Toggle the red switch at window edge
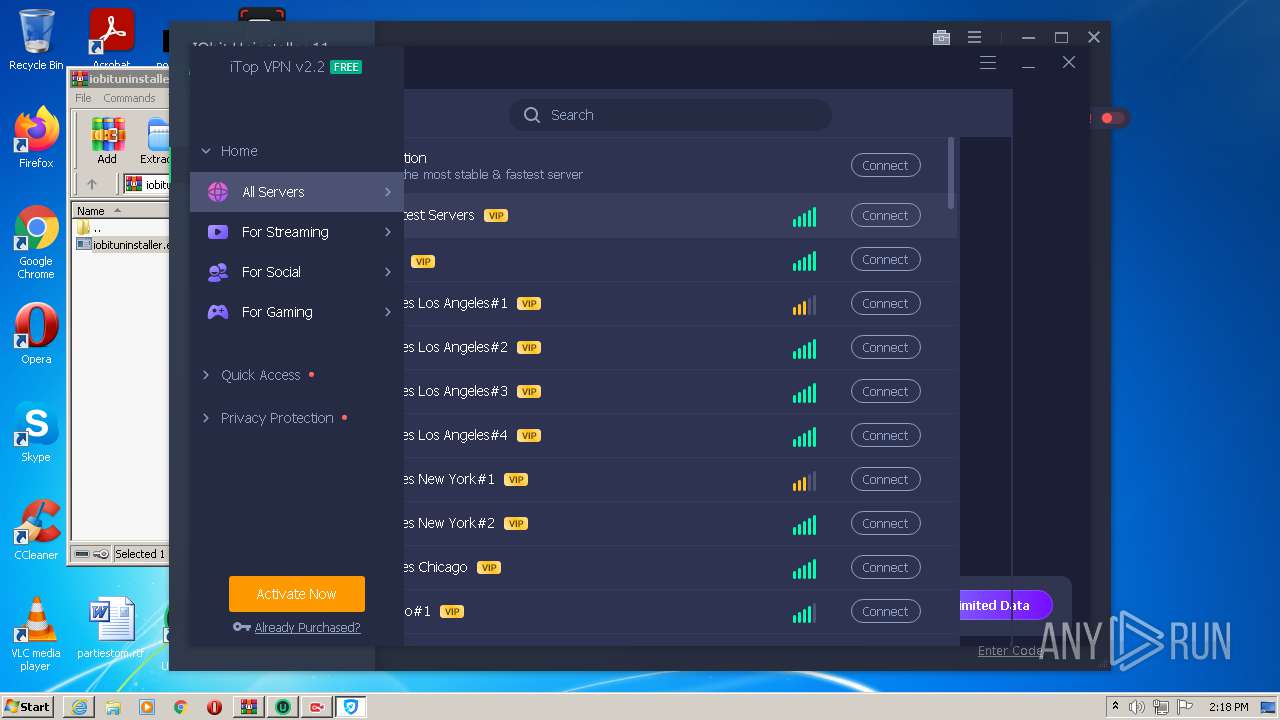The height and width of the screenshot is (720, 1280). pyautogui.click(x=1113, y=118)
